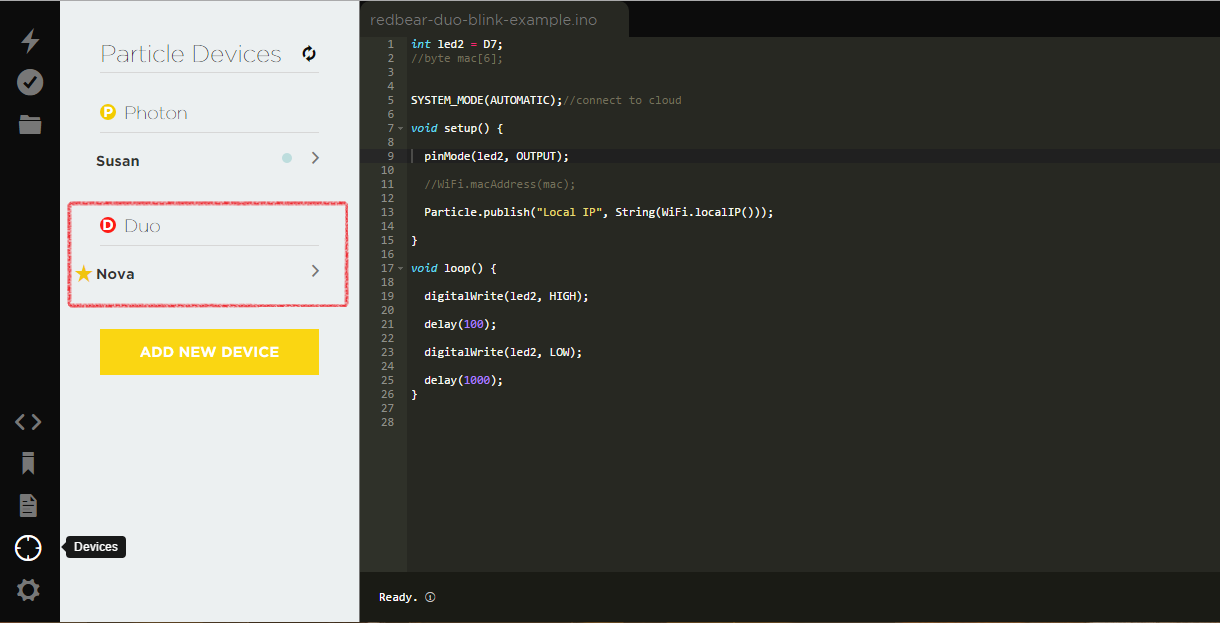Click line number 13 in gutter
1220x623 pixels.
pyautogui.click(x=387, y=212)
